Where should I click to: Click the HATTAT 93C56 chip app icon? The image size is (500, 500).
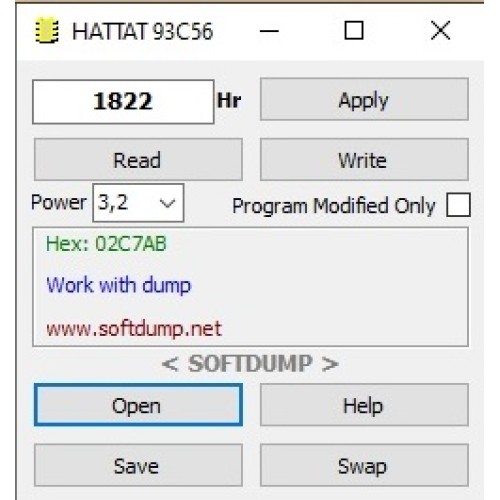[x=47, y=31]
